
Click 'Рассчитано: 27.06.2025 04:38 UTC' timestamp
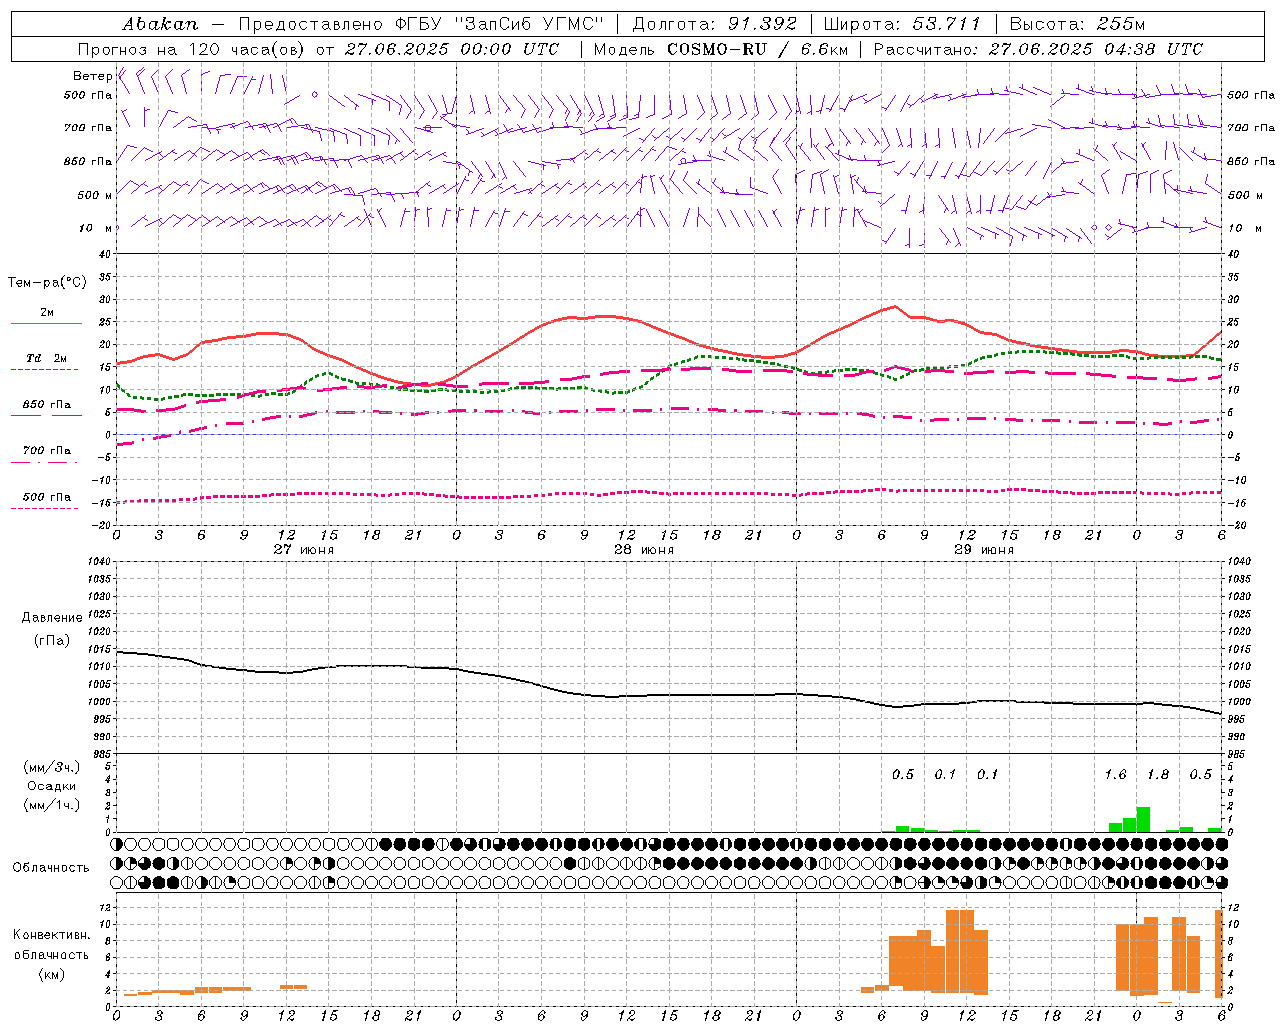[x=1038, y=49]
